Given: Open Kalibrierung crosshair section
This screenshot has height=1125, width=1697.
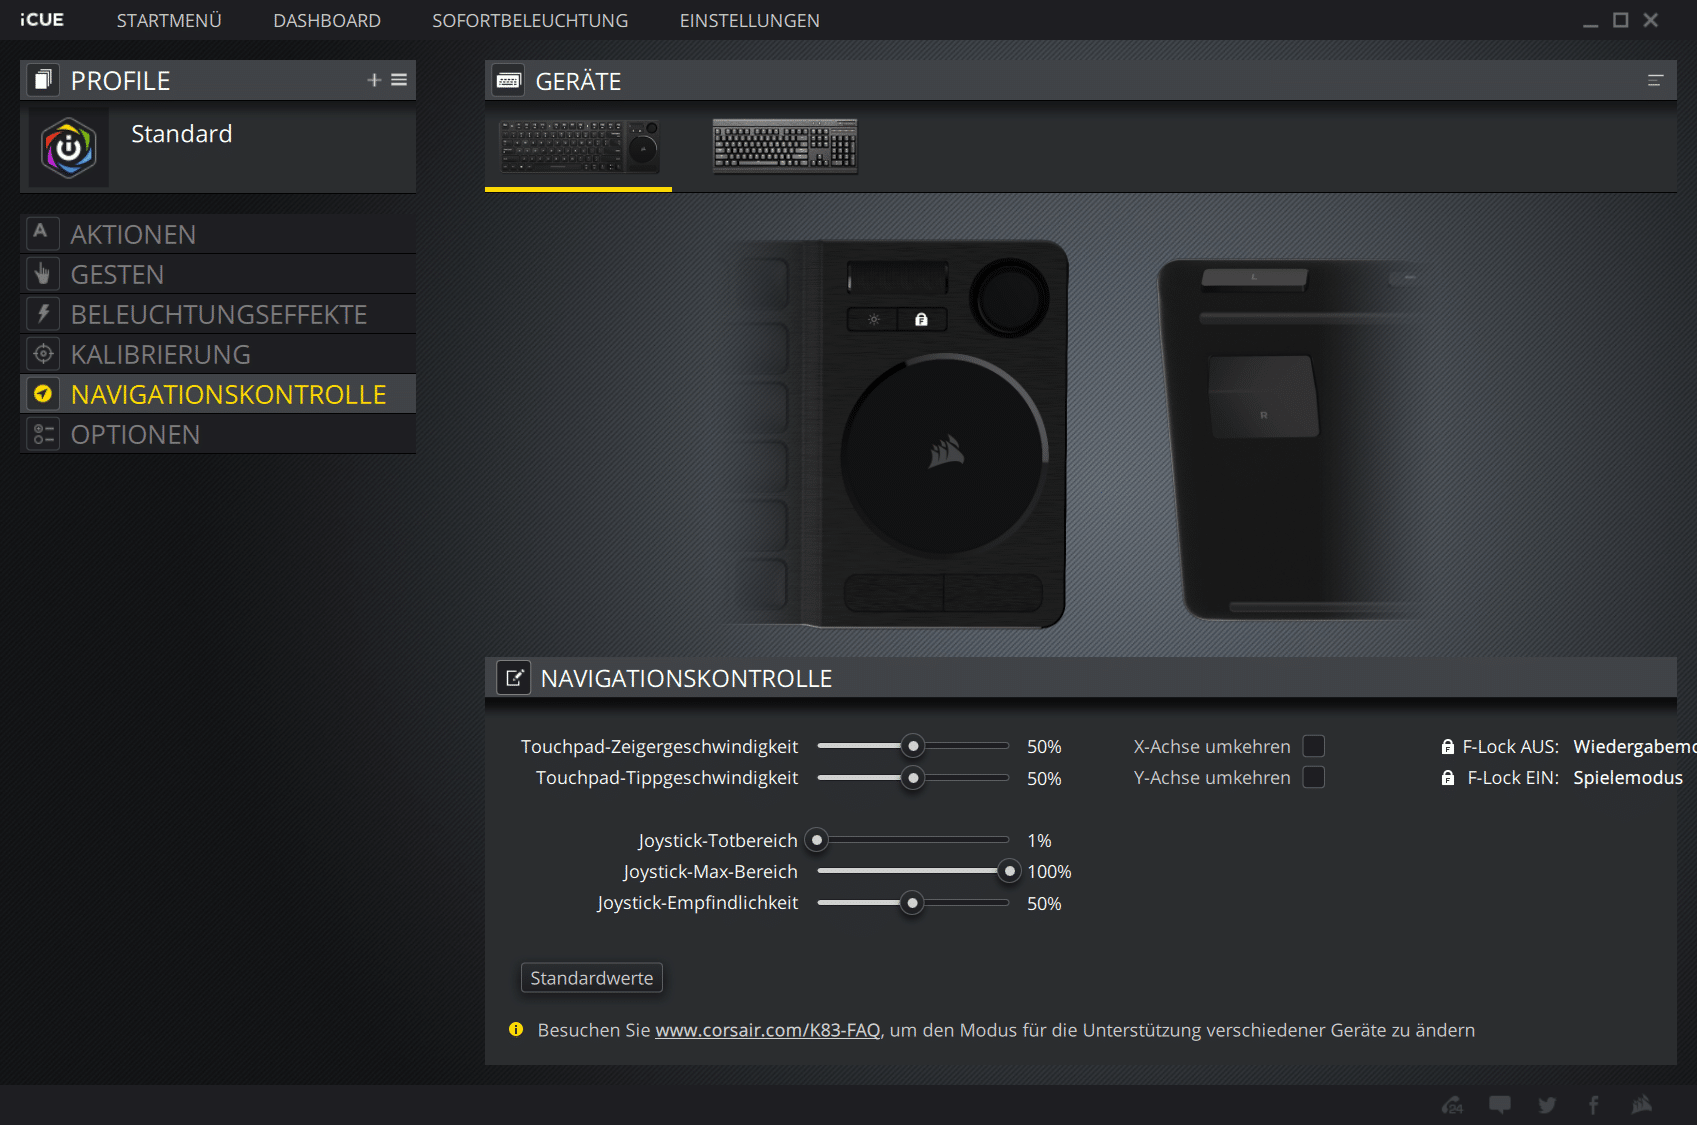Looking at the screenshot, I should pyautogui.click(x=43, y=354).
